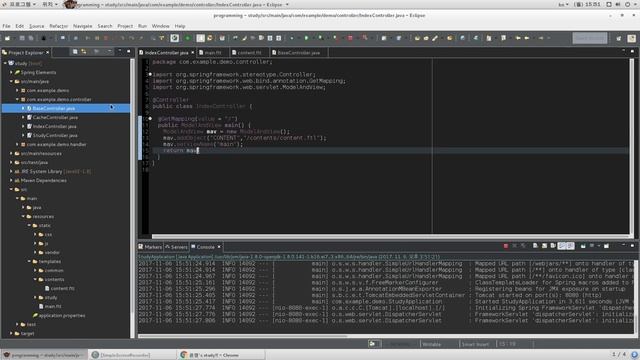Click the New file toolbar icon
The image size is (640, 360).
(7, 38)
